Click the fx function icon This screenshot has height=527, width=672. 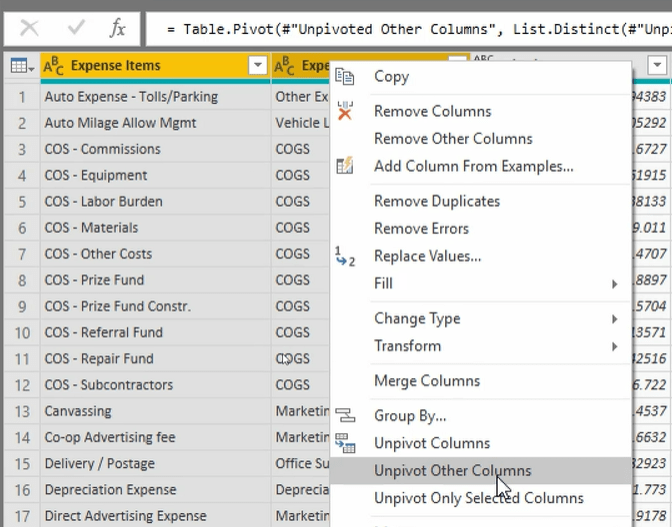tap(117, 29)
